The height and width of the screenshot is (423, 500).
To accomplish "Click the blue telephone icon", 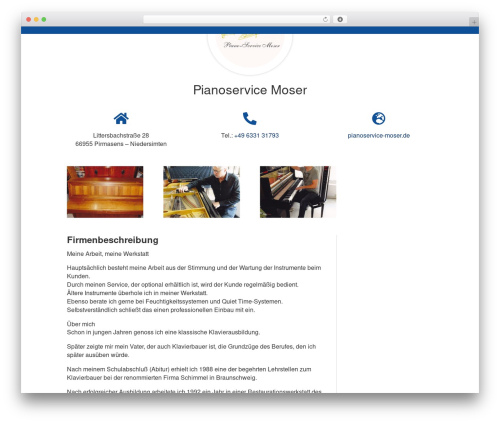I will pos(250,118).
